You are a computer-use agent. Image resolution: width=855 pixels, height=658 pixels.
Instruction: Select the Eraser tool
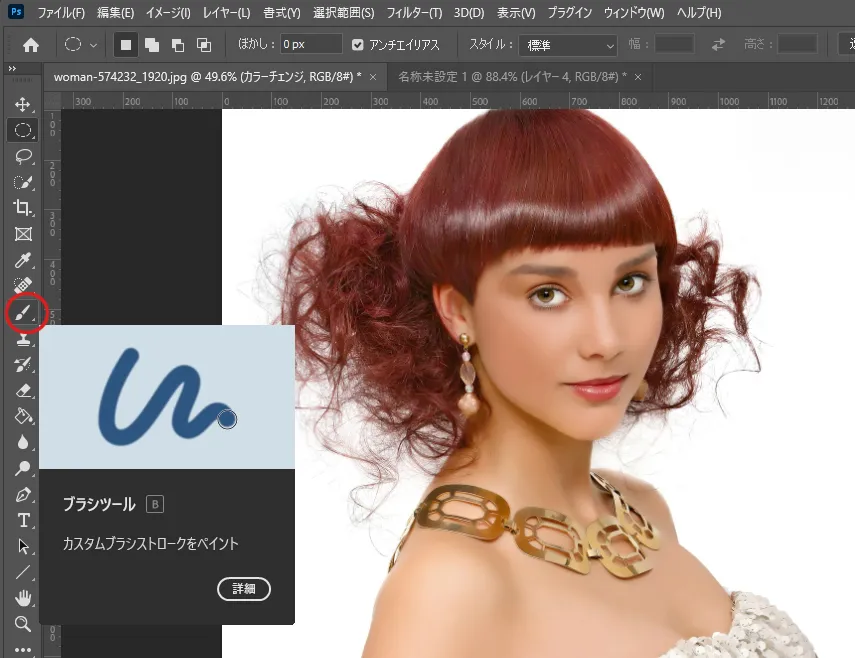pyautogui.click(x=22, y=390)
